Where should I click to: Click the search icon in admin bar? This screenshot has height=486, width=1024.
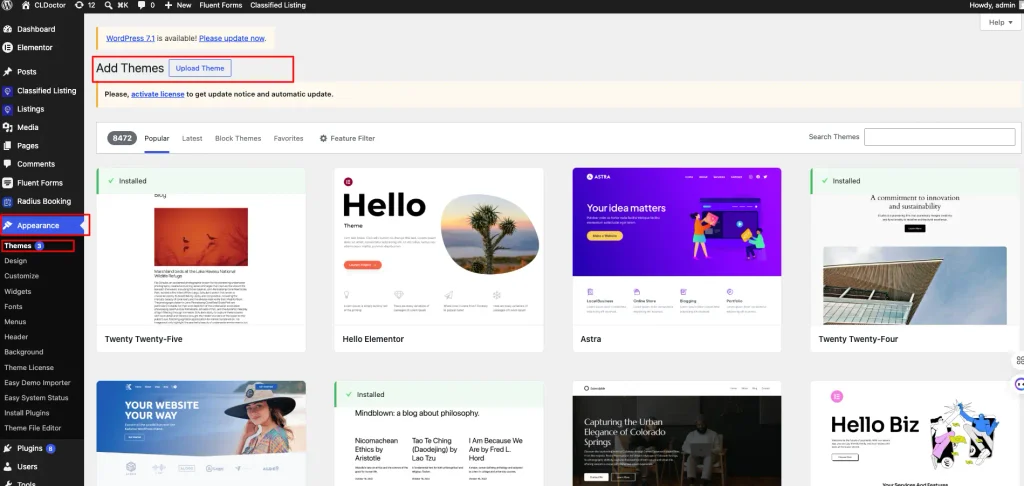coord(108,5)
